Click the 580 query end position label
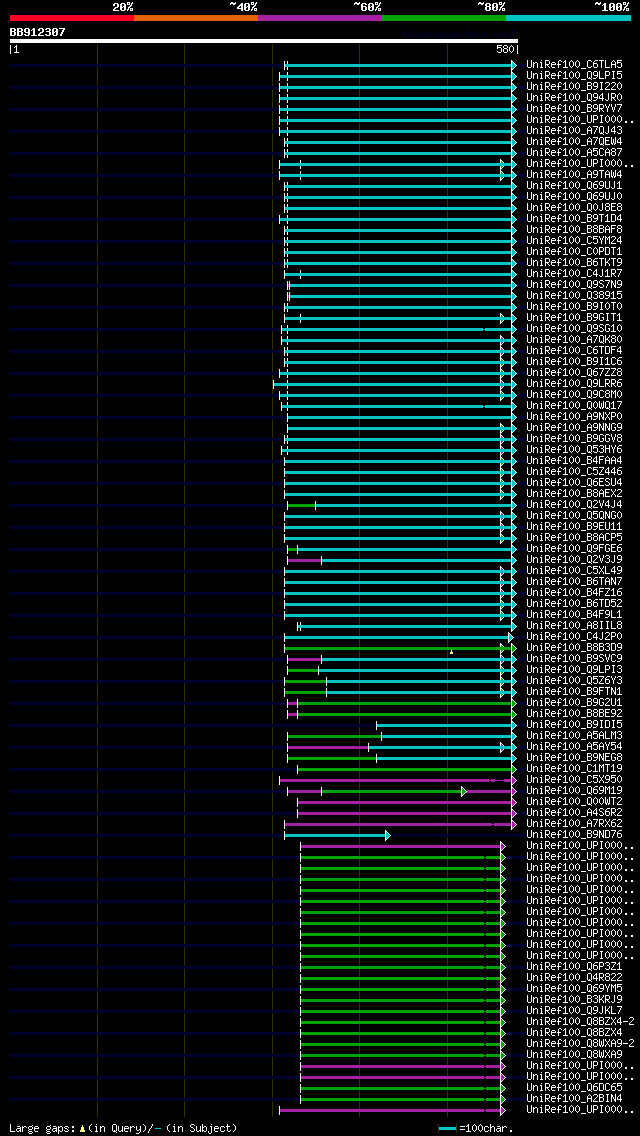 505,49
